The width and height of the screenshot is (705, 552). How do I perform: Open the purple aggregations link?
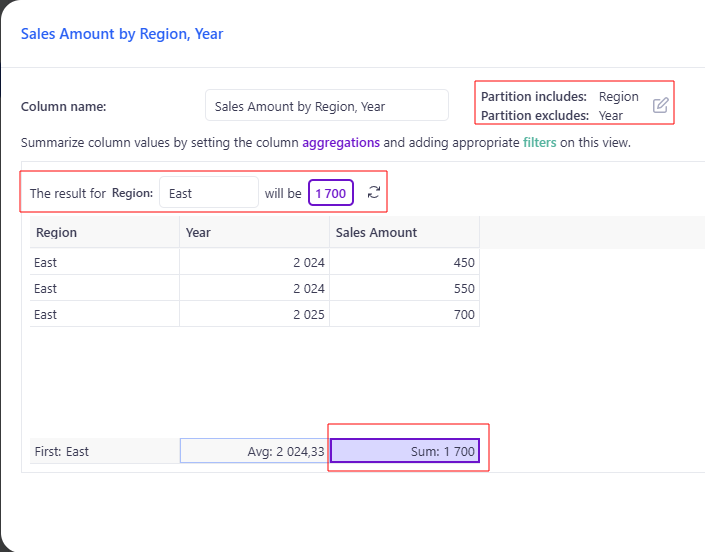point(341,142)
